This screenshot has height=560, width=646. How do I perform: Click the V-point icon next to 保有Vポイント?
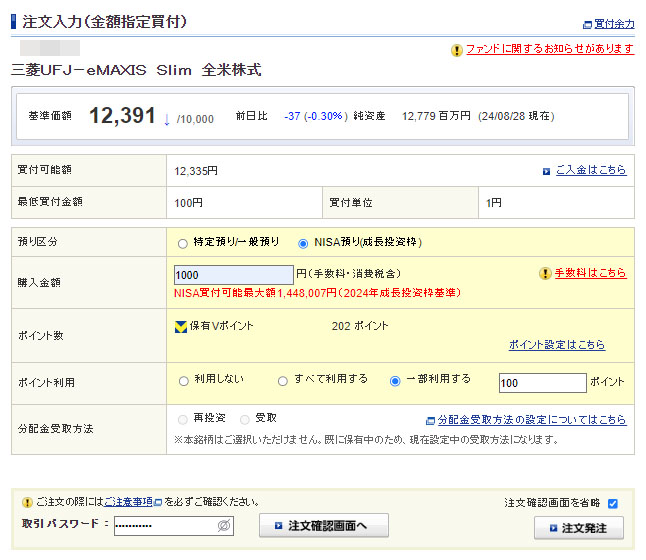[181, 326]
